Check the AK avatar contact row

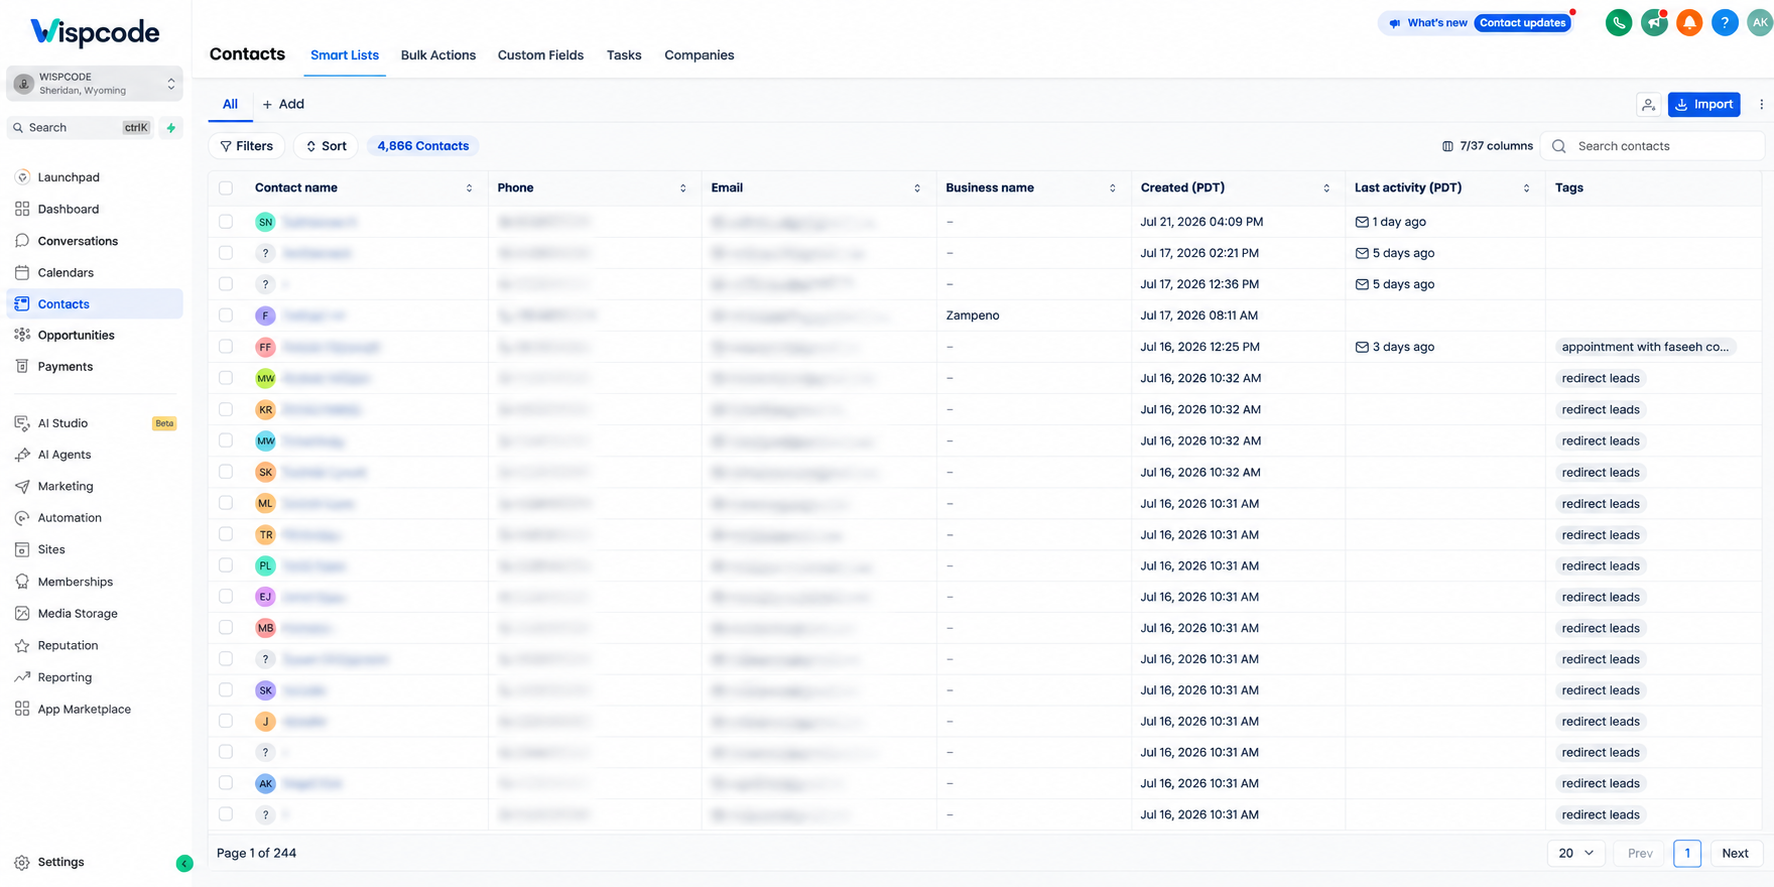pos(226,783)
